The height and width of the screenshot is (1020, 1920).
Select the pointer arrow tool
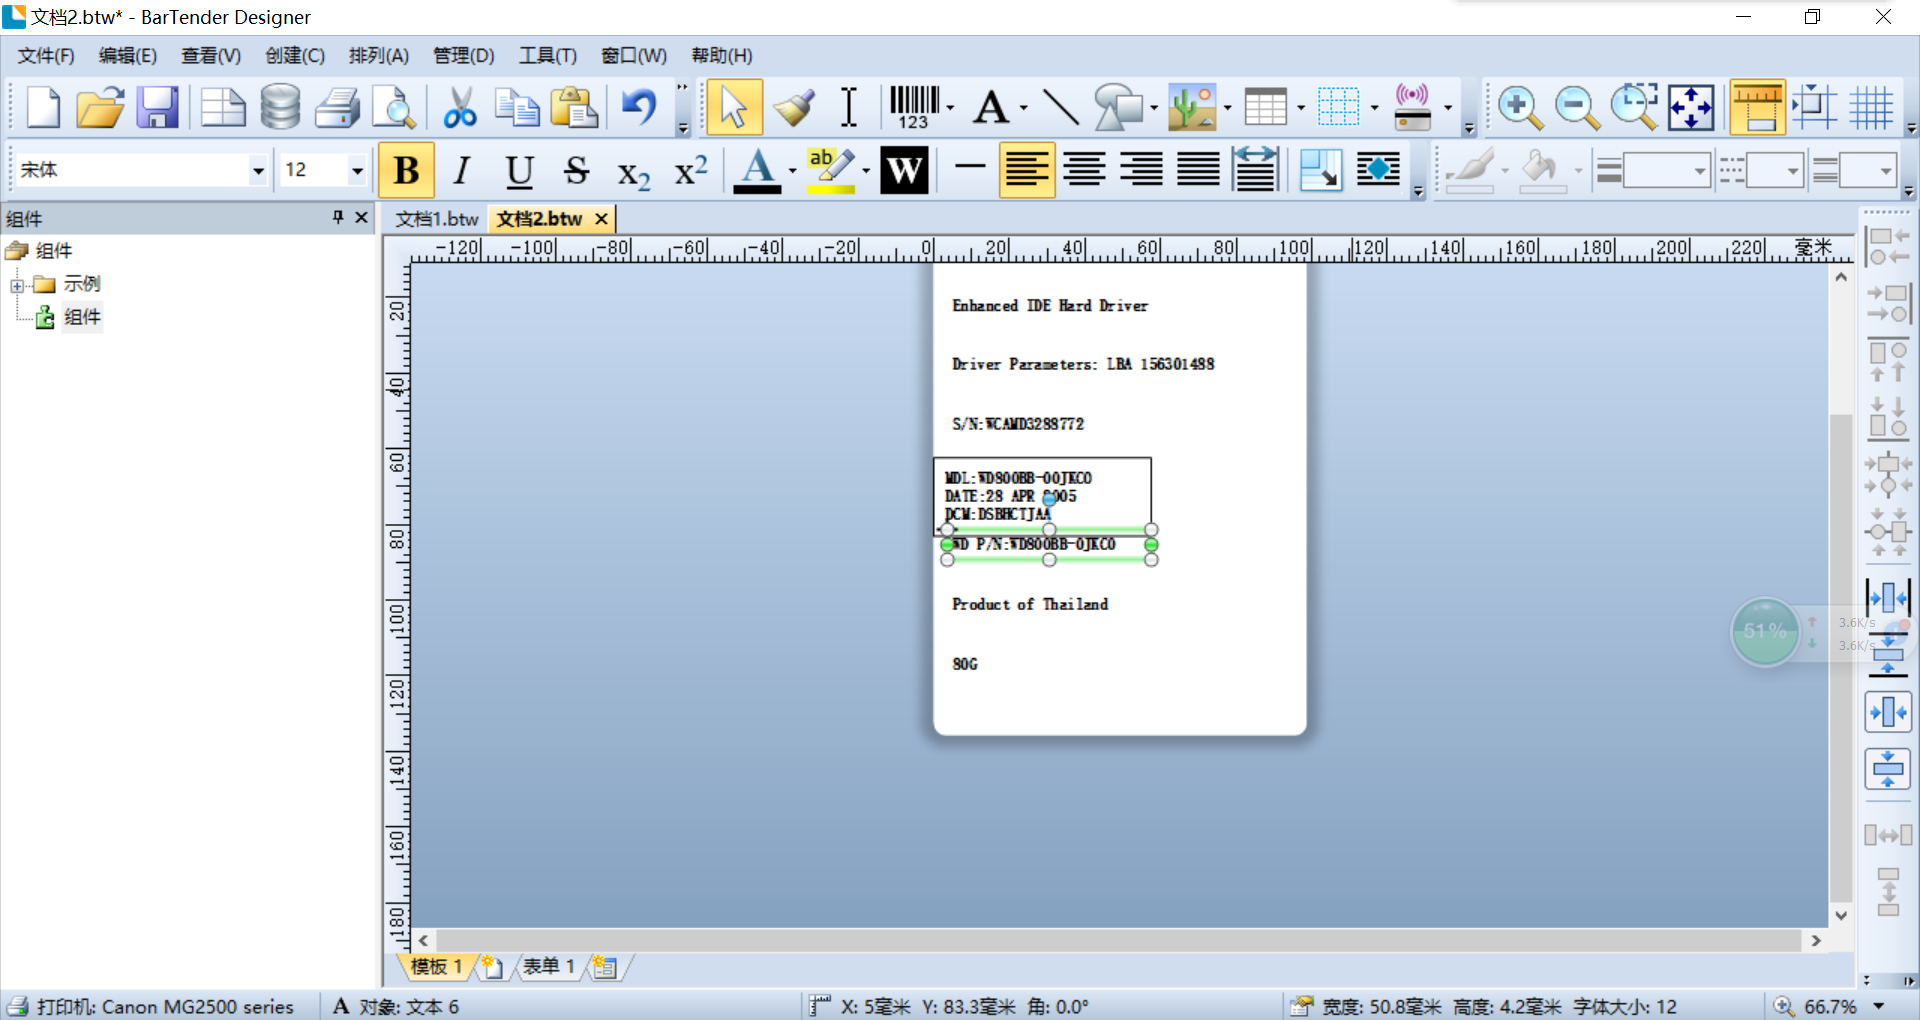click(734, 108)
